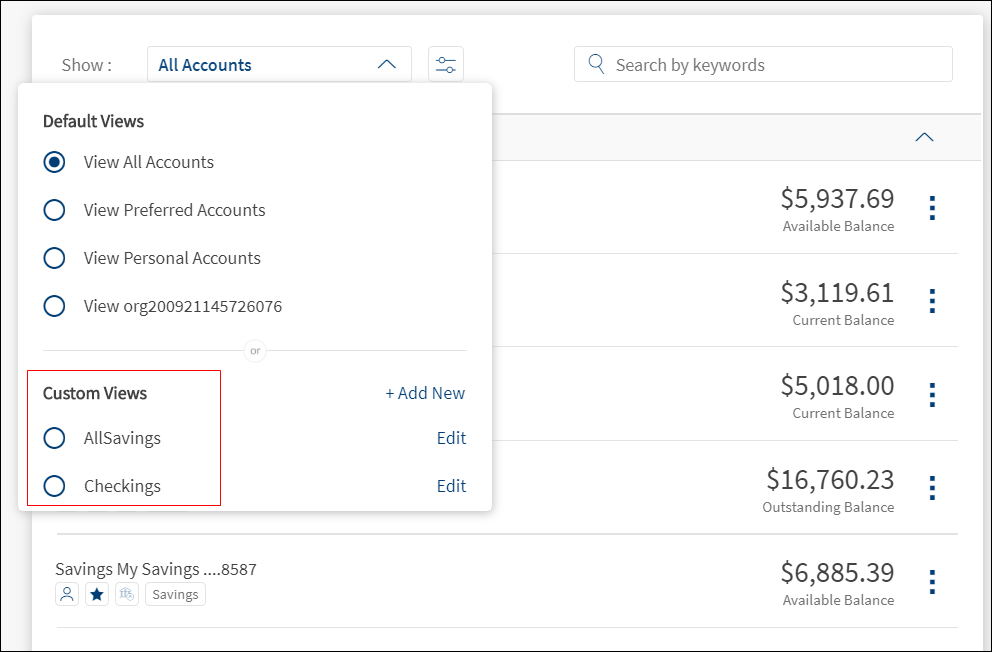Click the magnifying glass search icon
This screenshot has width=992, height=652.
pyautogui.click(x=596, y=65)
